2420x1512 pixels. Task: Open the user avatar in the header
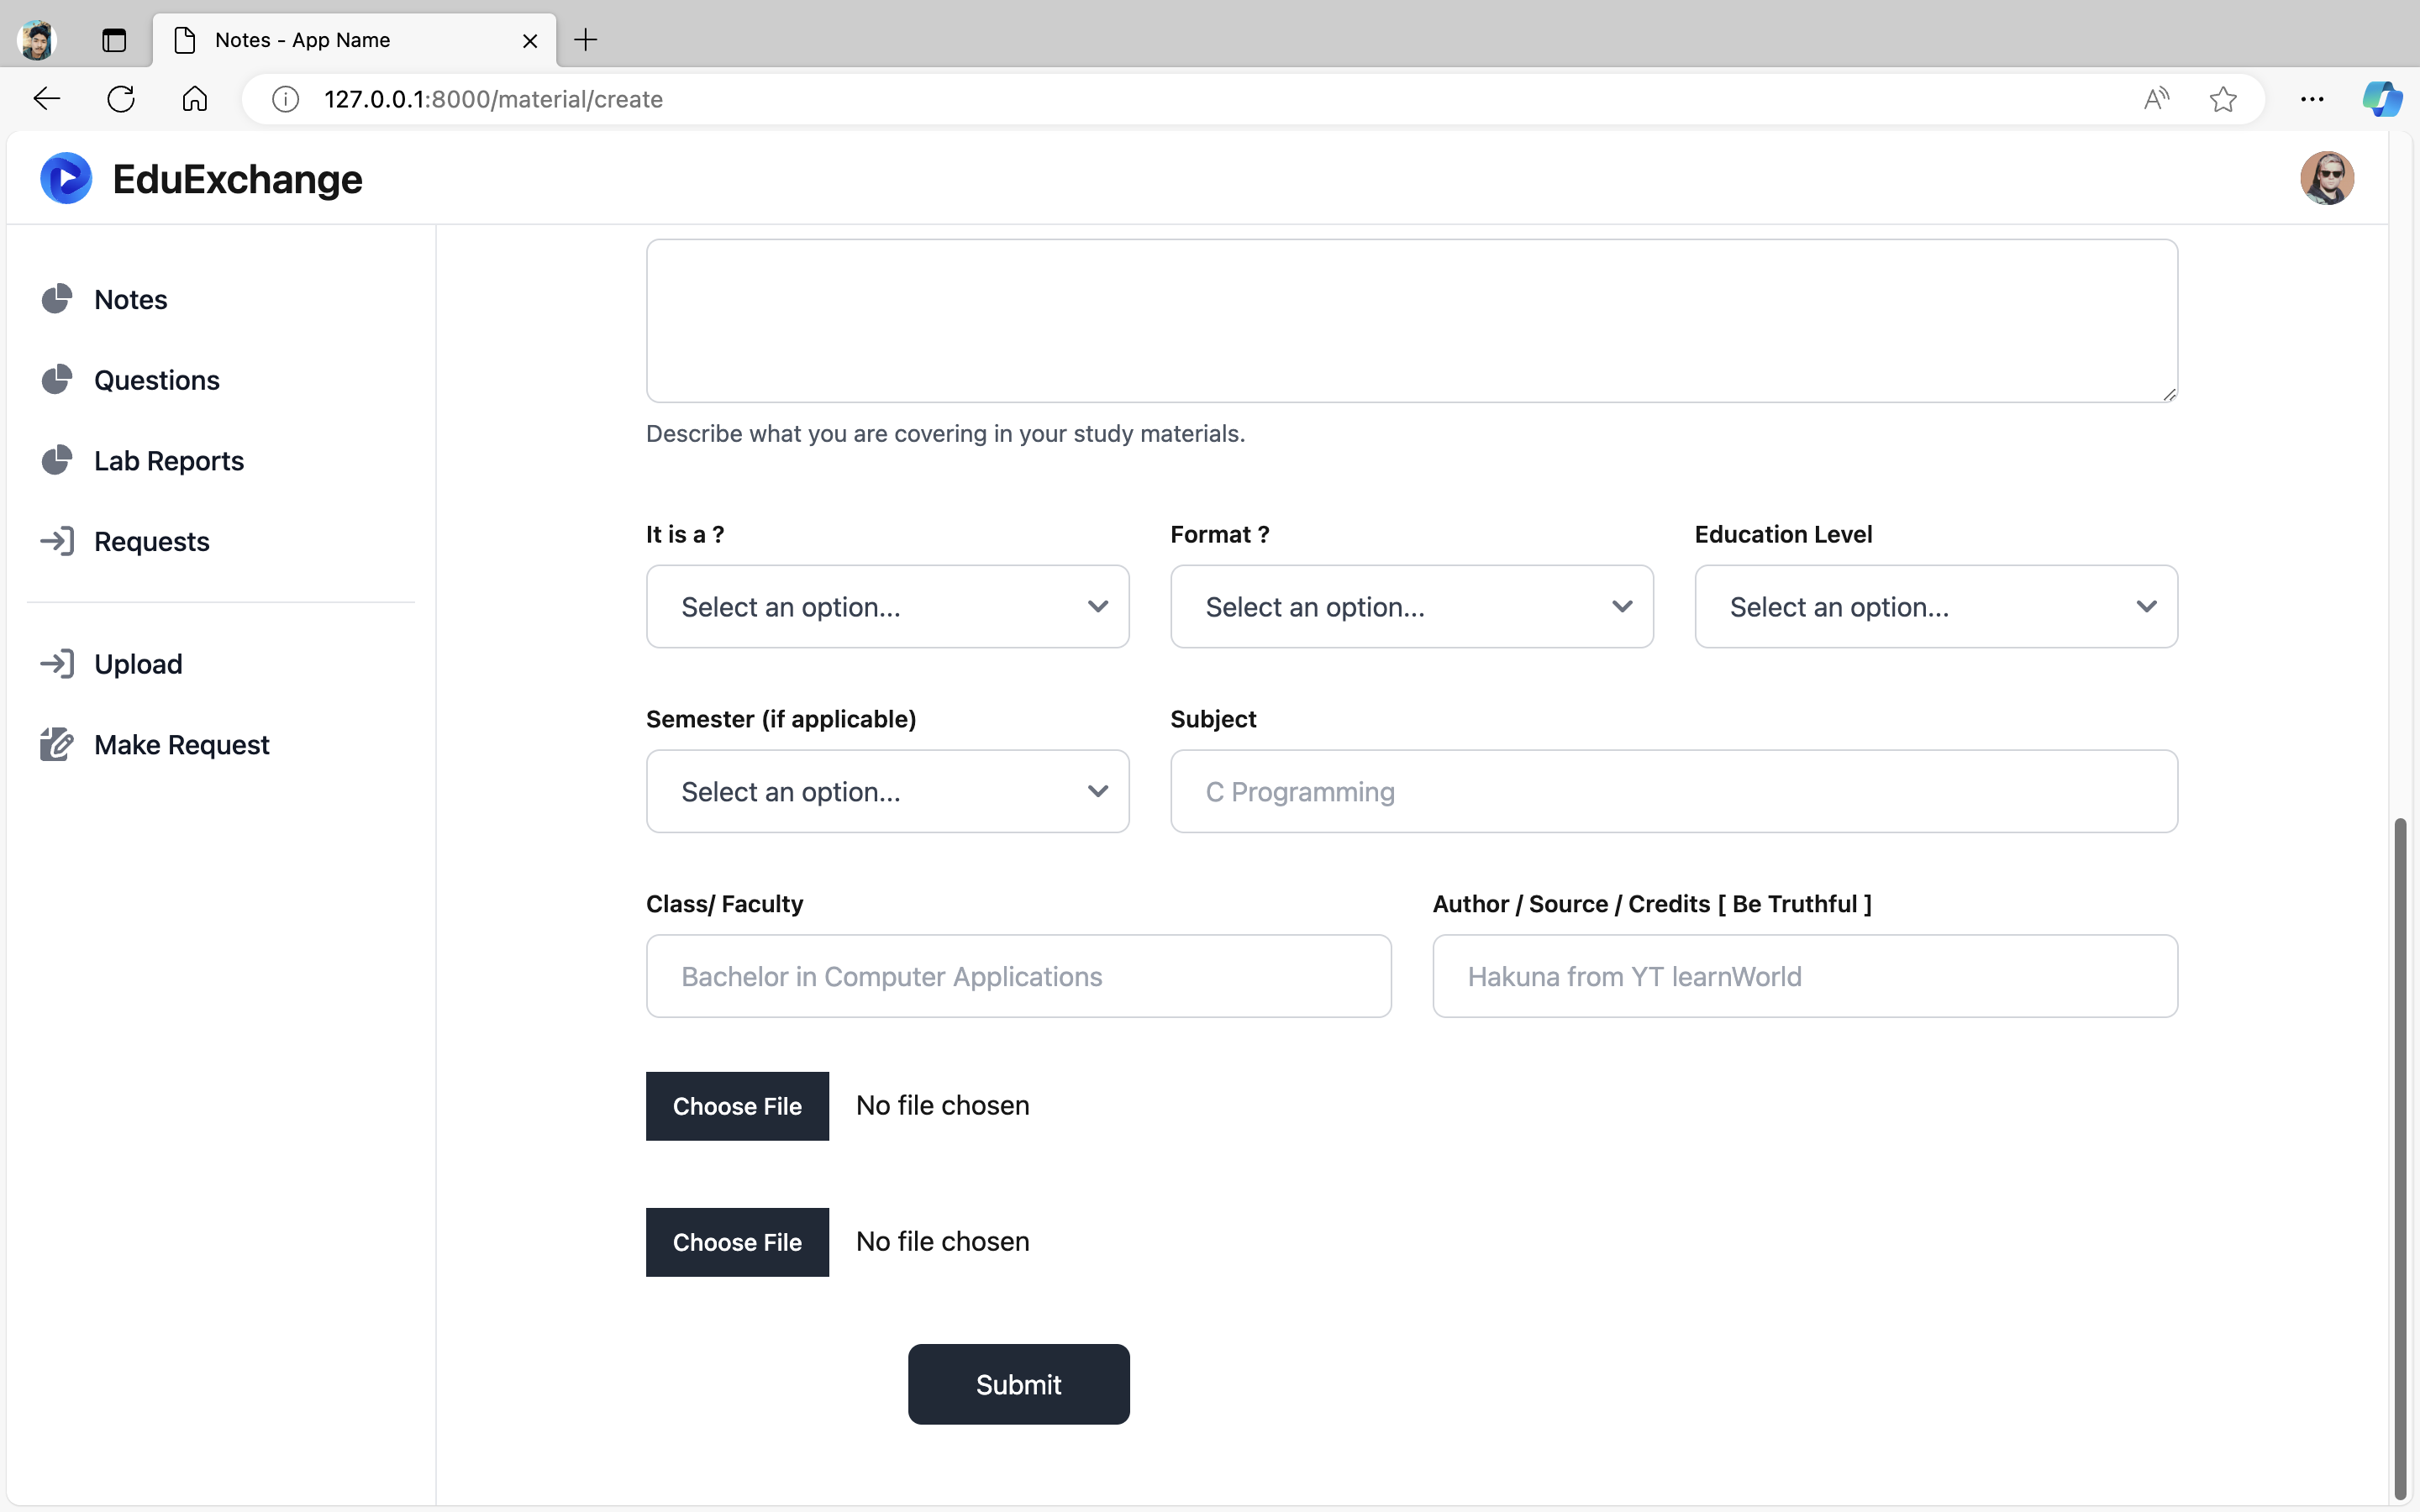pyautogui.click(x=2326, y=179)
